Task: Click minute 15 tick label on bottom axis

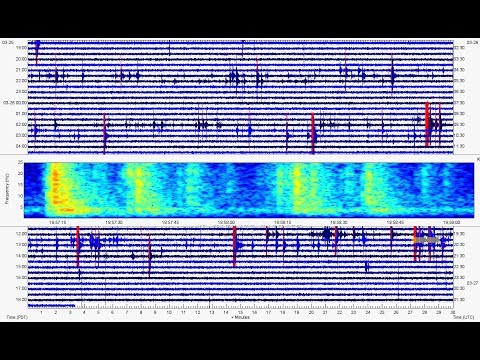Action: pyautogui.click(x=240, y=313)
